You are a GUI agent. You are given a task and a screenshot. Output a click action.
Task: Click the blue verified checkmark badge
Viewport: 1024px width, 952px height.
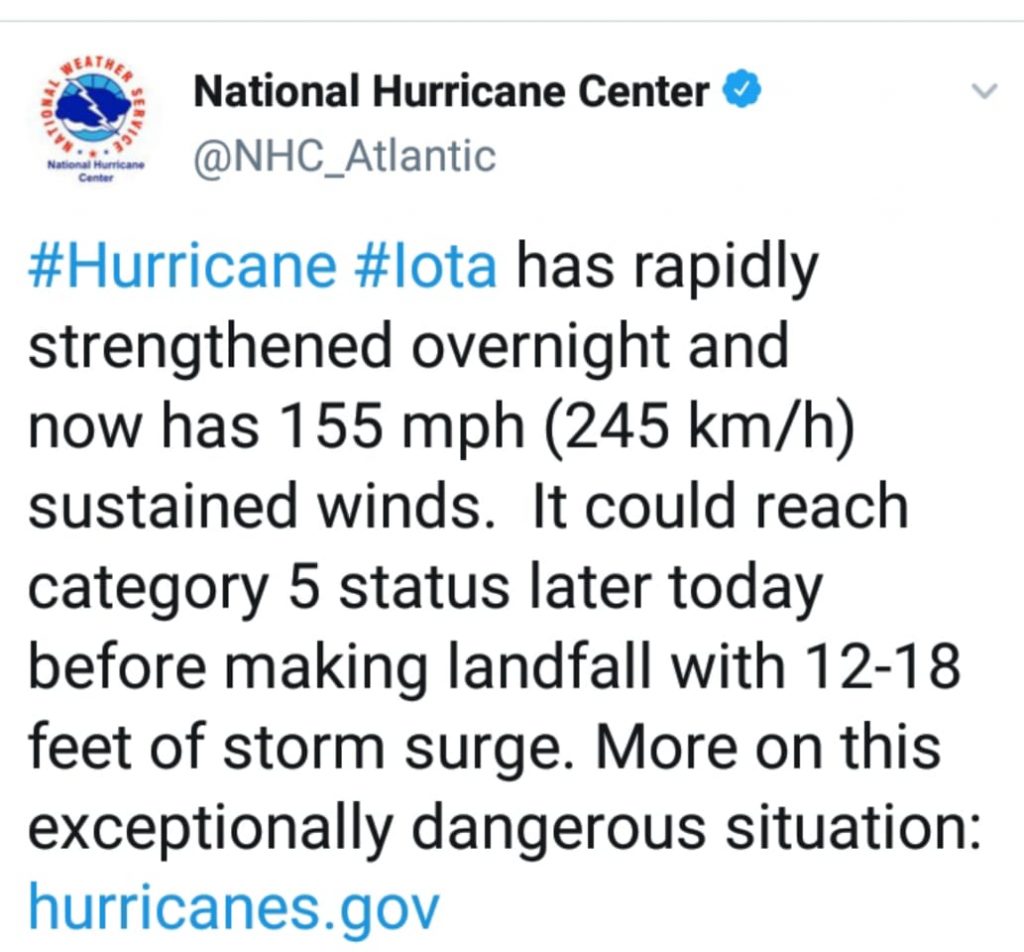pos(742,89)
